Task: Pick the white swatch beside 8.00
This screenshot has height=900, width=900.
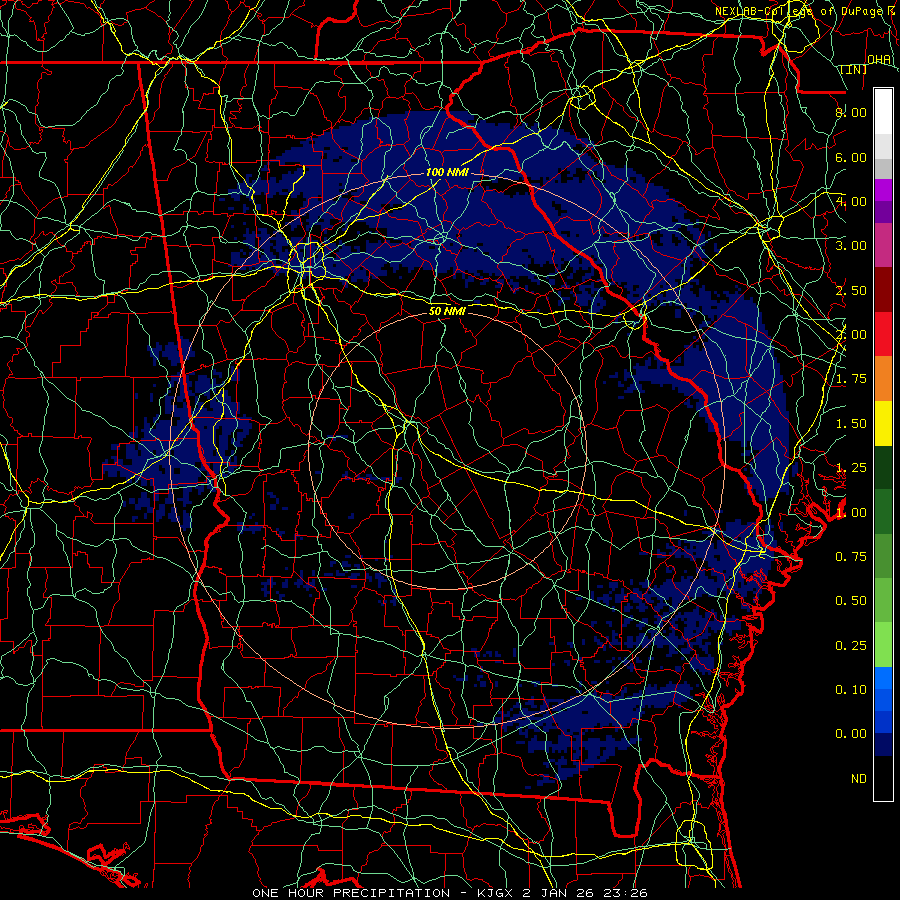Action: [883, 112]
